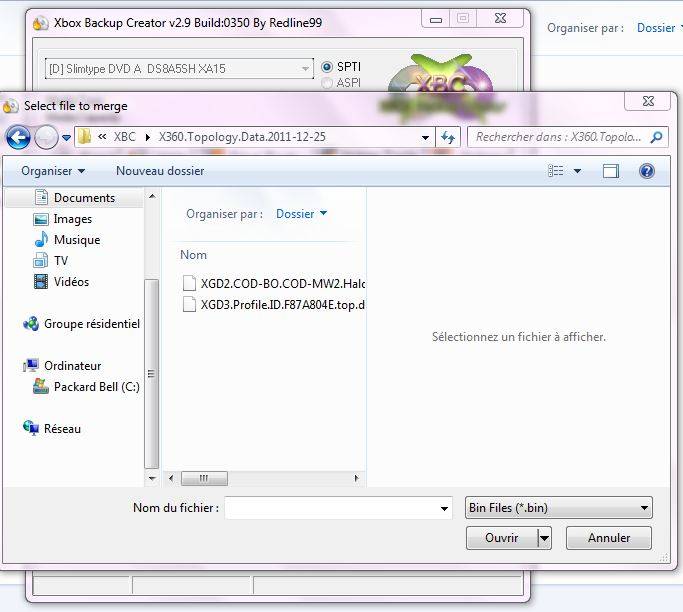Click the Ordinateur computer icon
Viewport: 683px width, 612px height.
(31, 365)
